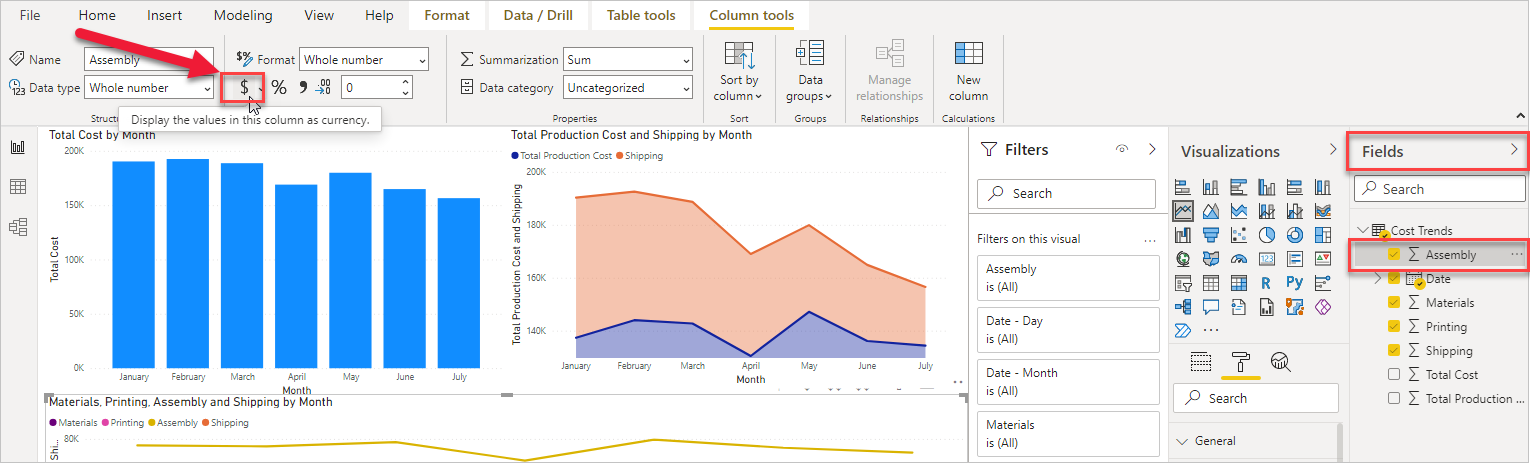Image resolution: width=1530 pixels, height=463 pixels.
Task: Open Data groups menu
Action: pyautogui.click(x=809, y=72)
